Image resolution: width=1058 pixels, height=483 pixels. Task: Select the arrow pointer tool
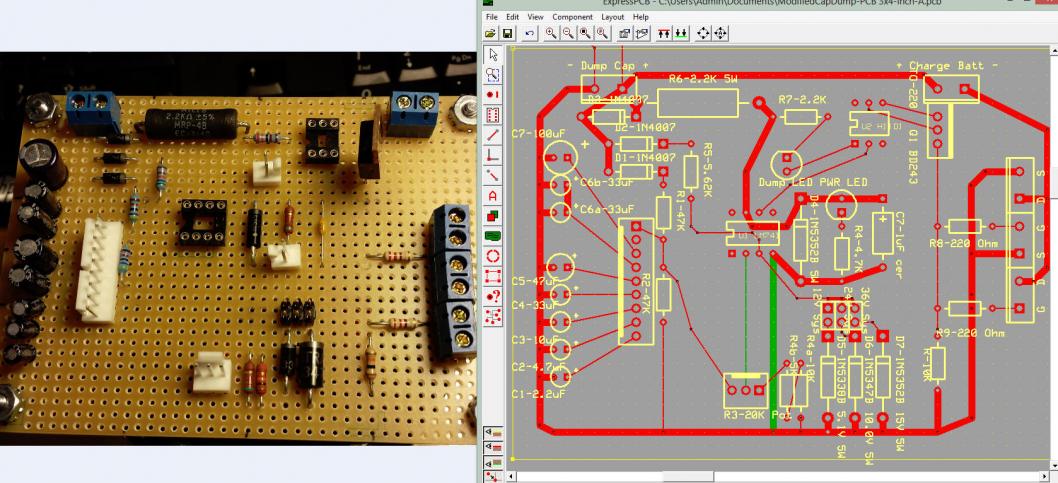pyautogui.click(x=493, y=55)
